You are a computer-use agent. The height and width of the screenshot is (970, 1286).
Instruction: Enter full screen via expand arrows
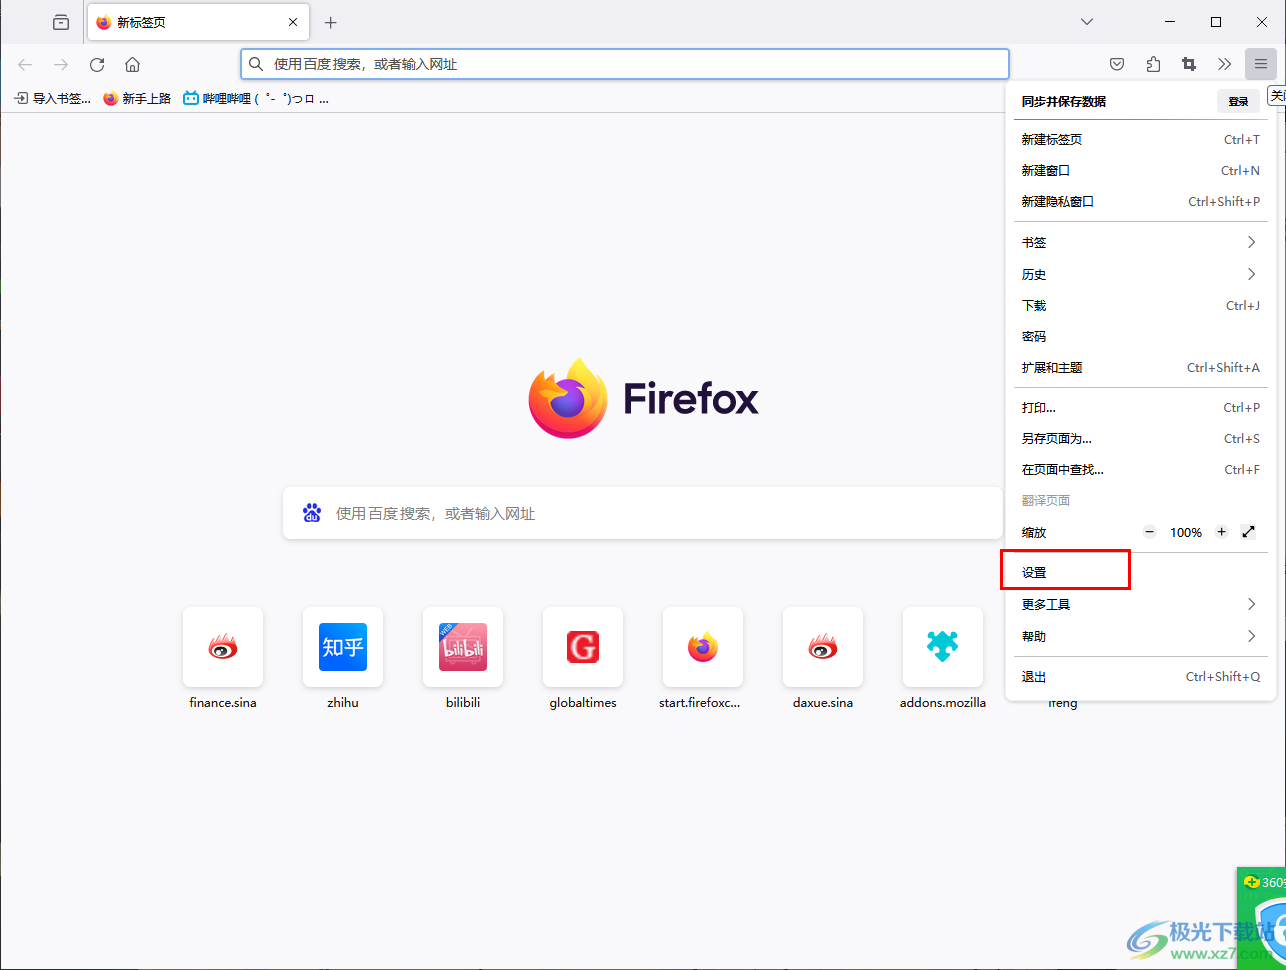tap(1248, 532)
